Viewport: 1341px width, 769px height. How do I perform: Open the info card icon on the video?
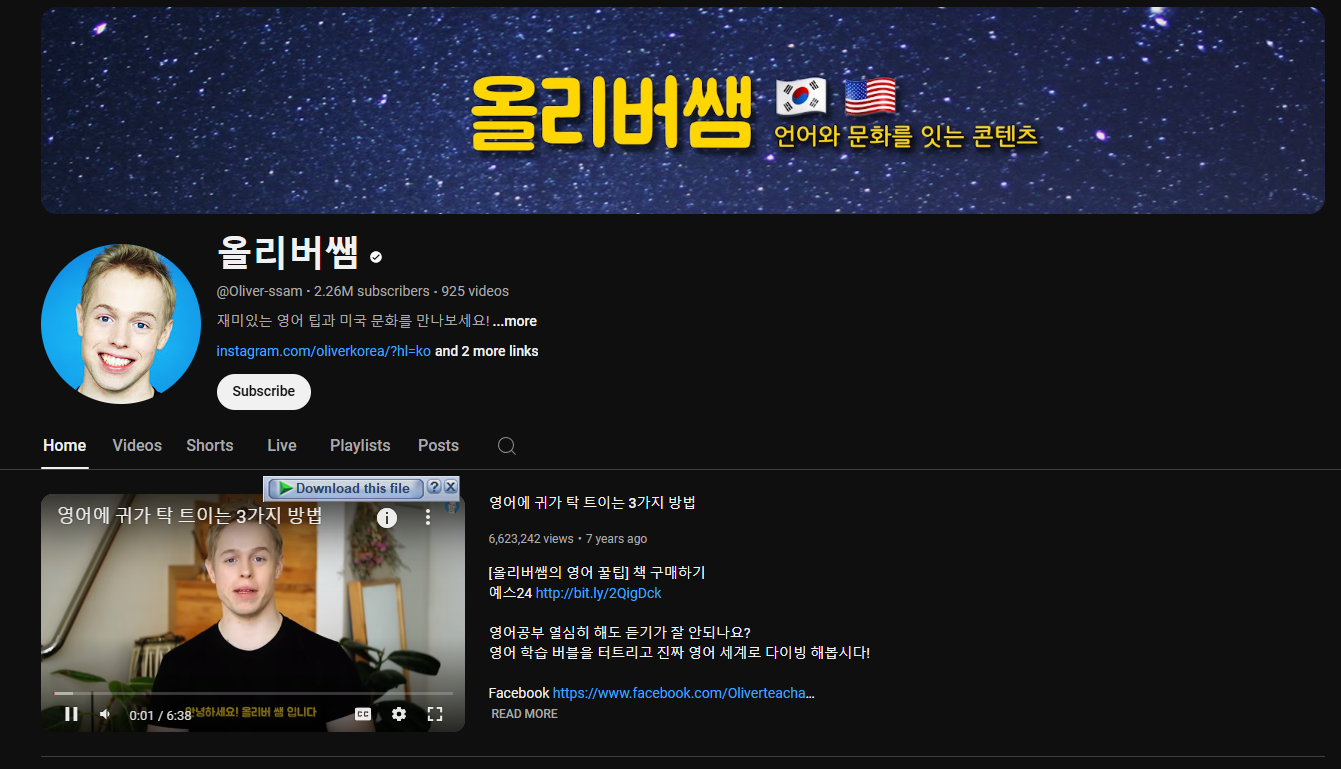[x=387, y=517]
